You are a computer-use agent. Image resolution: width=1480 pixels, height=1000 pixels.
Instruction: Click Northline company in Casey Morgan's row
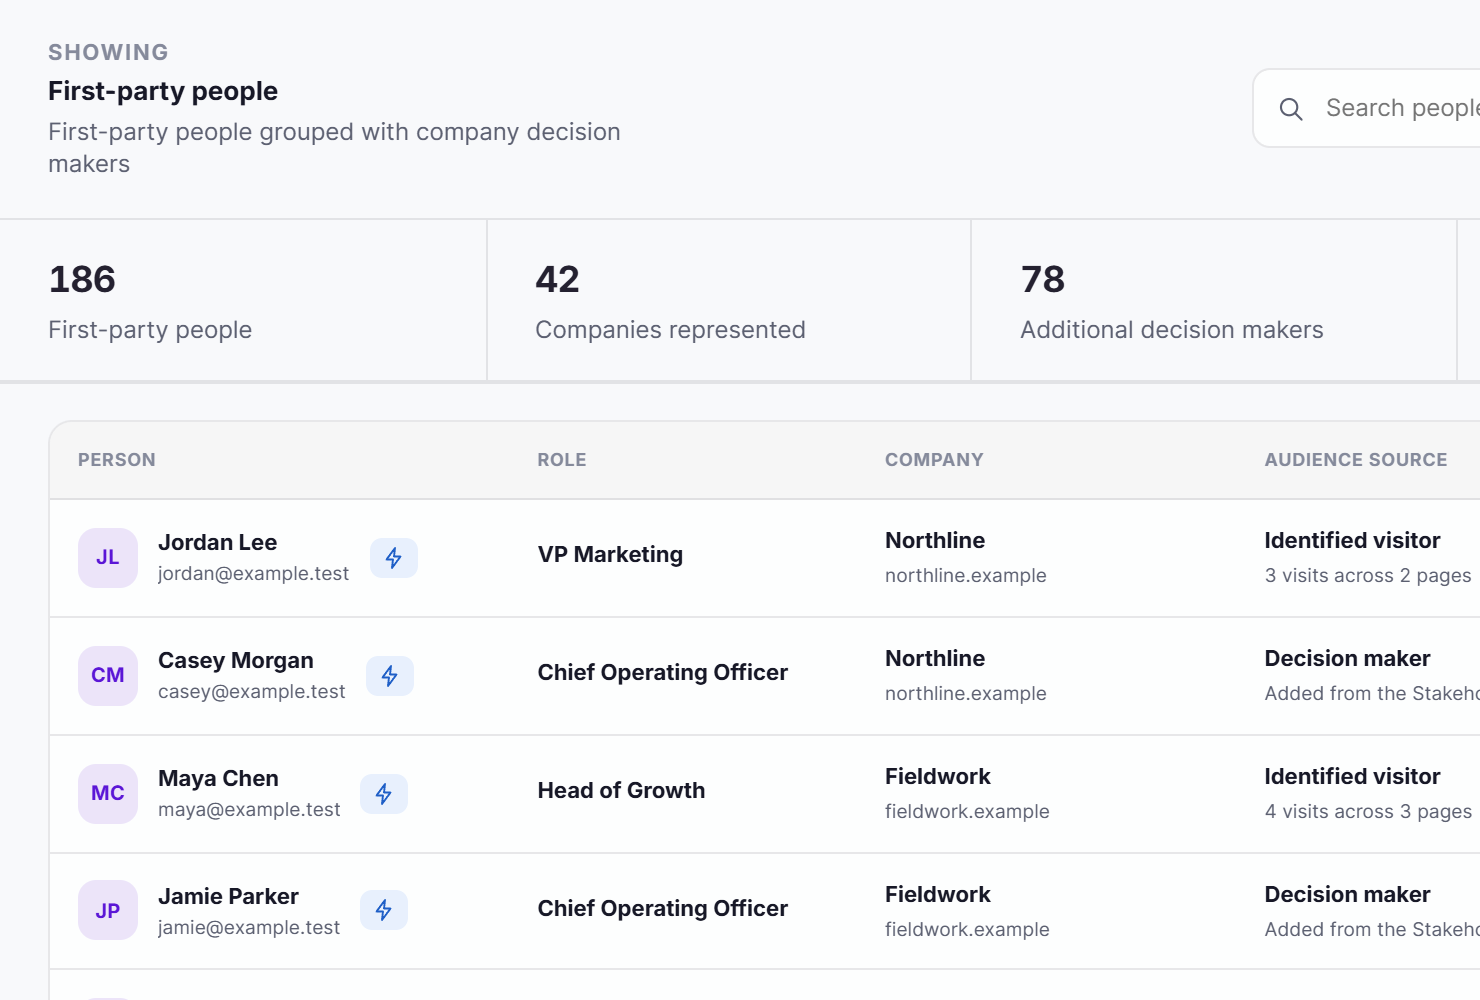click(935, 658)
